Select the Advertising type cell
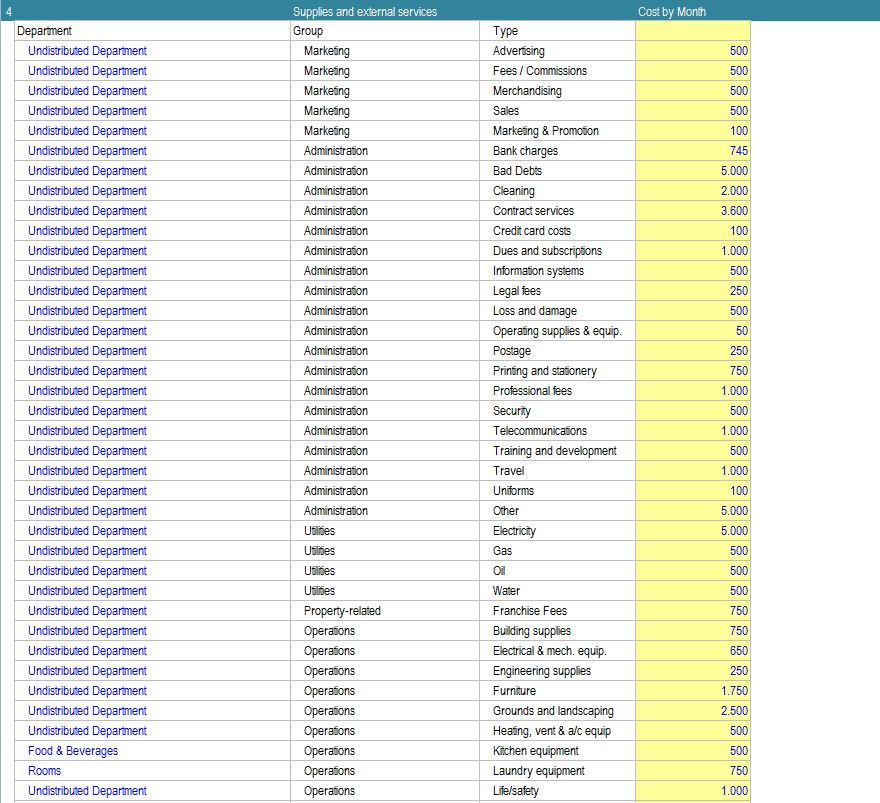This screenshot has width=880, height=803. [557, 51]
